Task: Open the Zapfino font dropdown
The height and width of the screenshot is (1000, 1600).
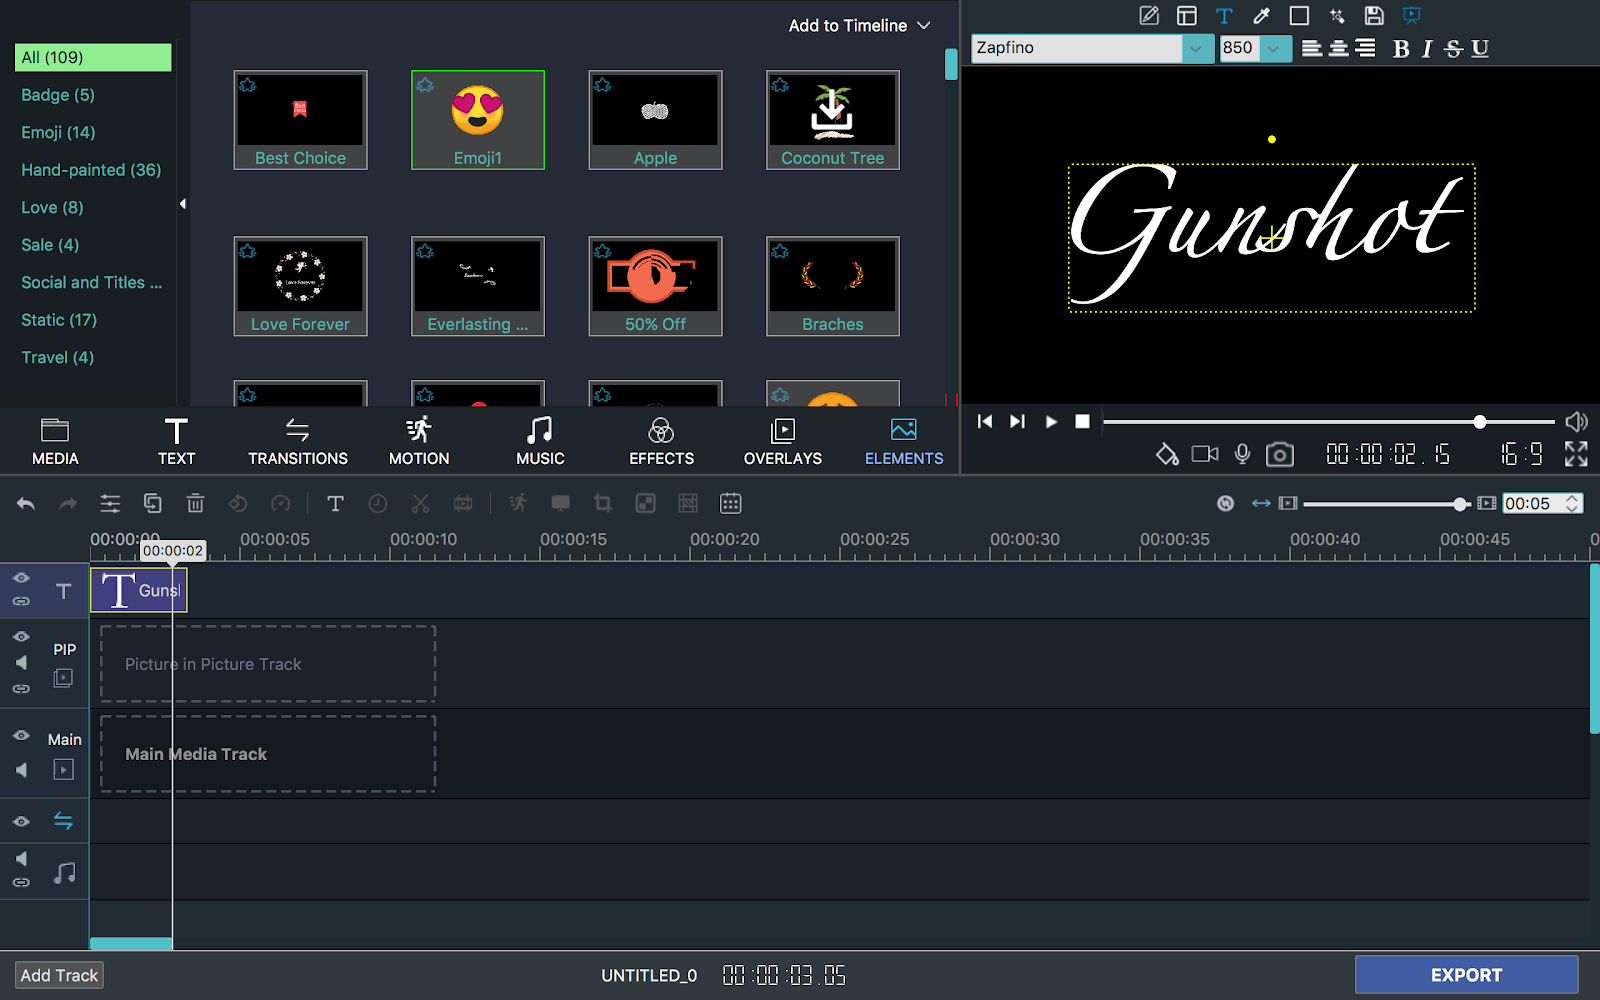Action: [x=1198, y=48]
